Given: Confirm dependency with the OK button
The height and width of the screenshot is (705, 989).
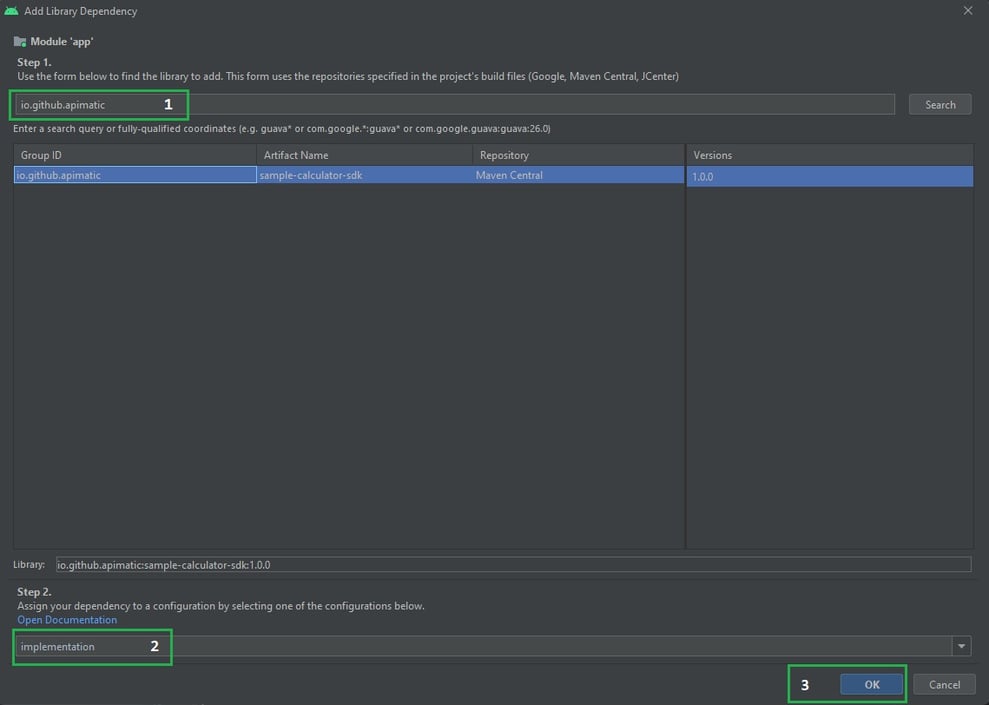Looking at the screenshot, I should (870, 684).
